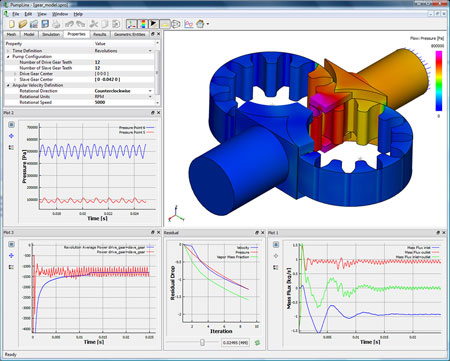Switch to the Results tab

99,34
